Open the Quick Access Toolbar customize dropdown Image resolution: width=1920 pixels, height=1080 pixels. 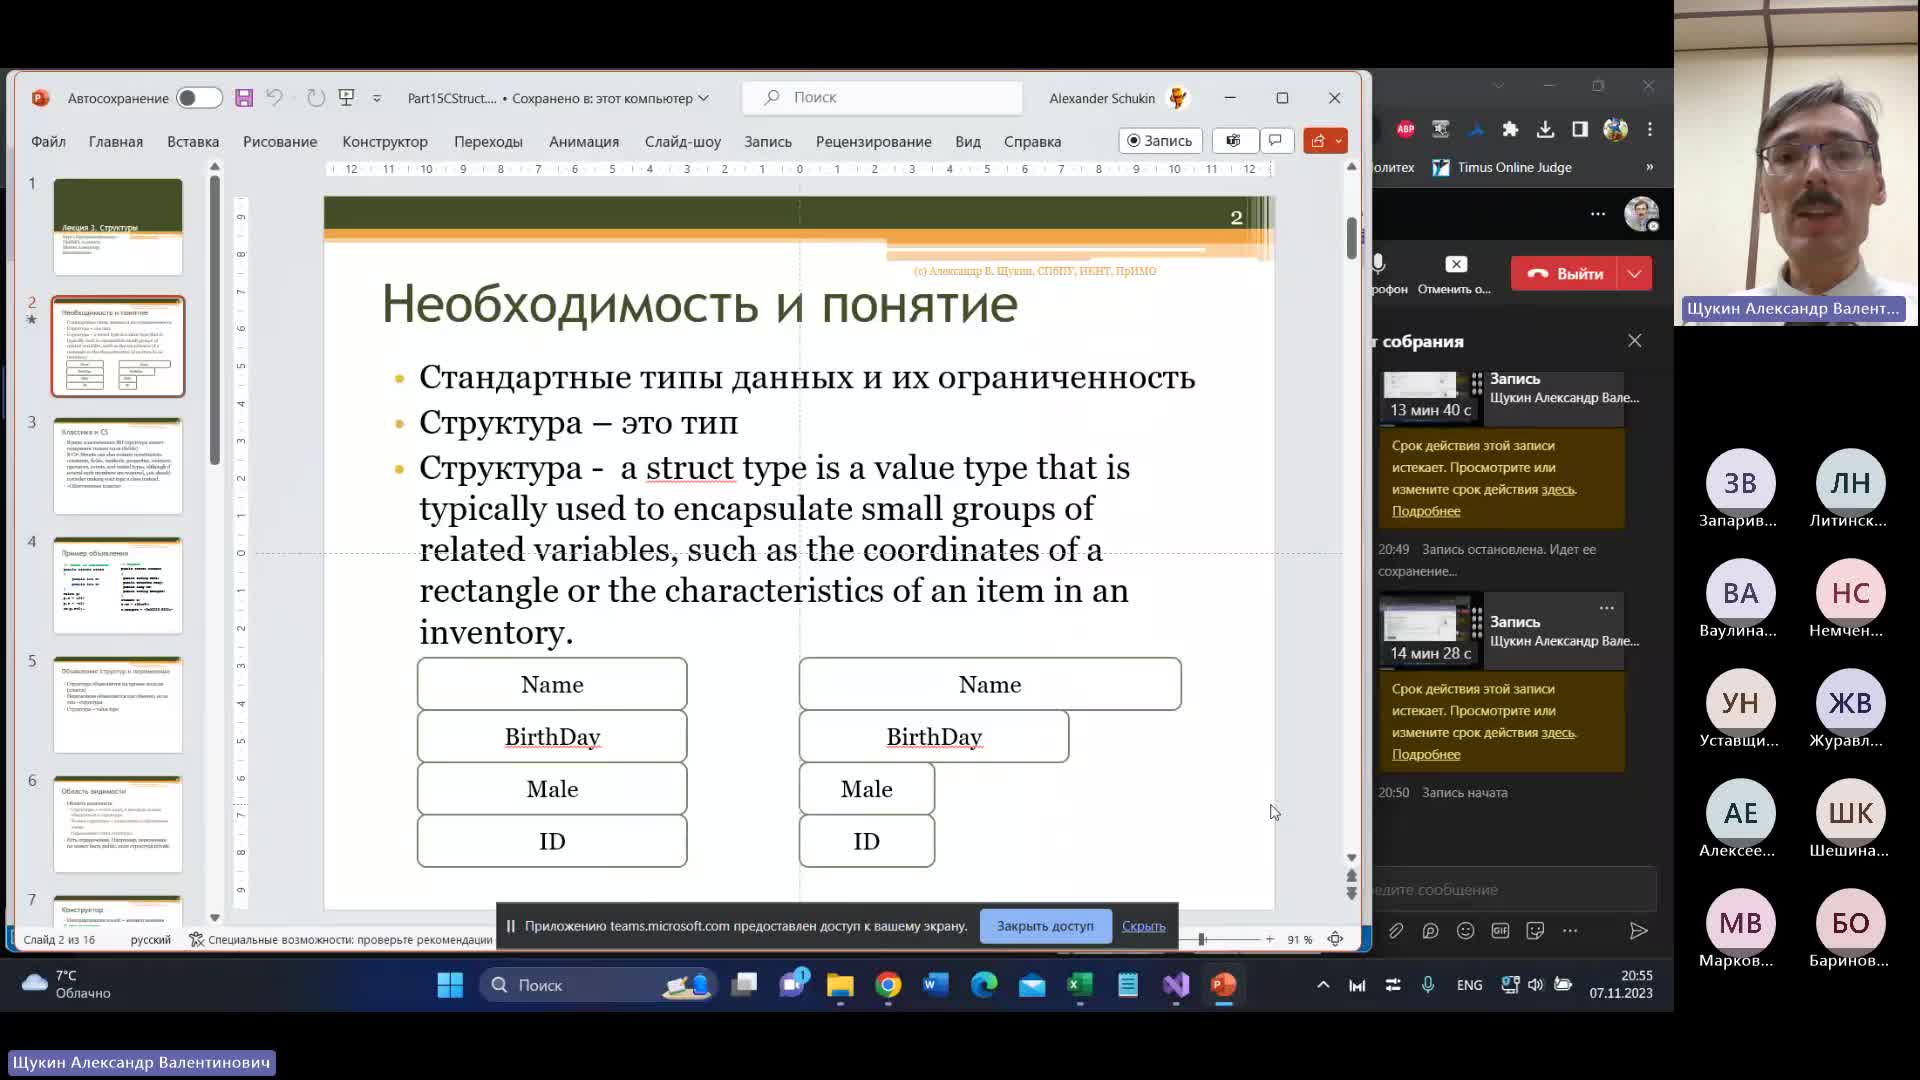(377, 98)
